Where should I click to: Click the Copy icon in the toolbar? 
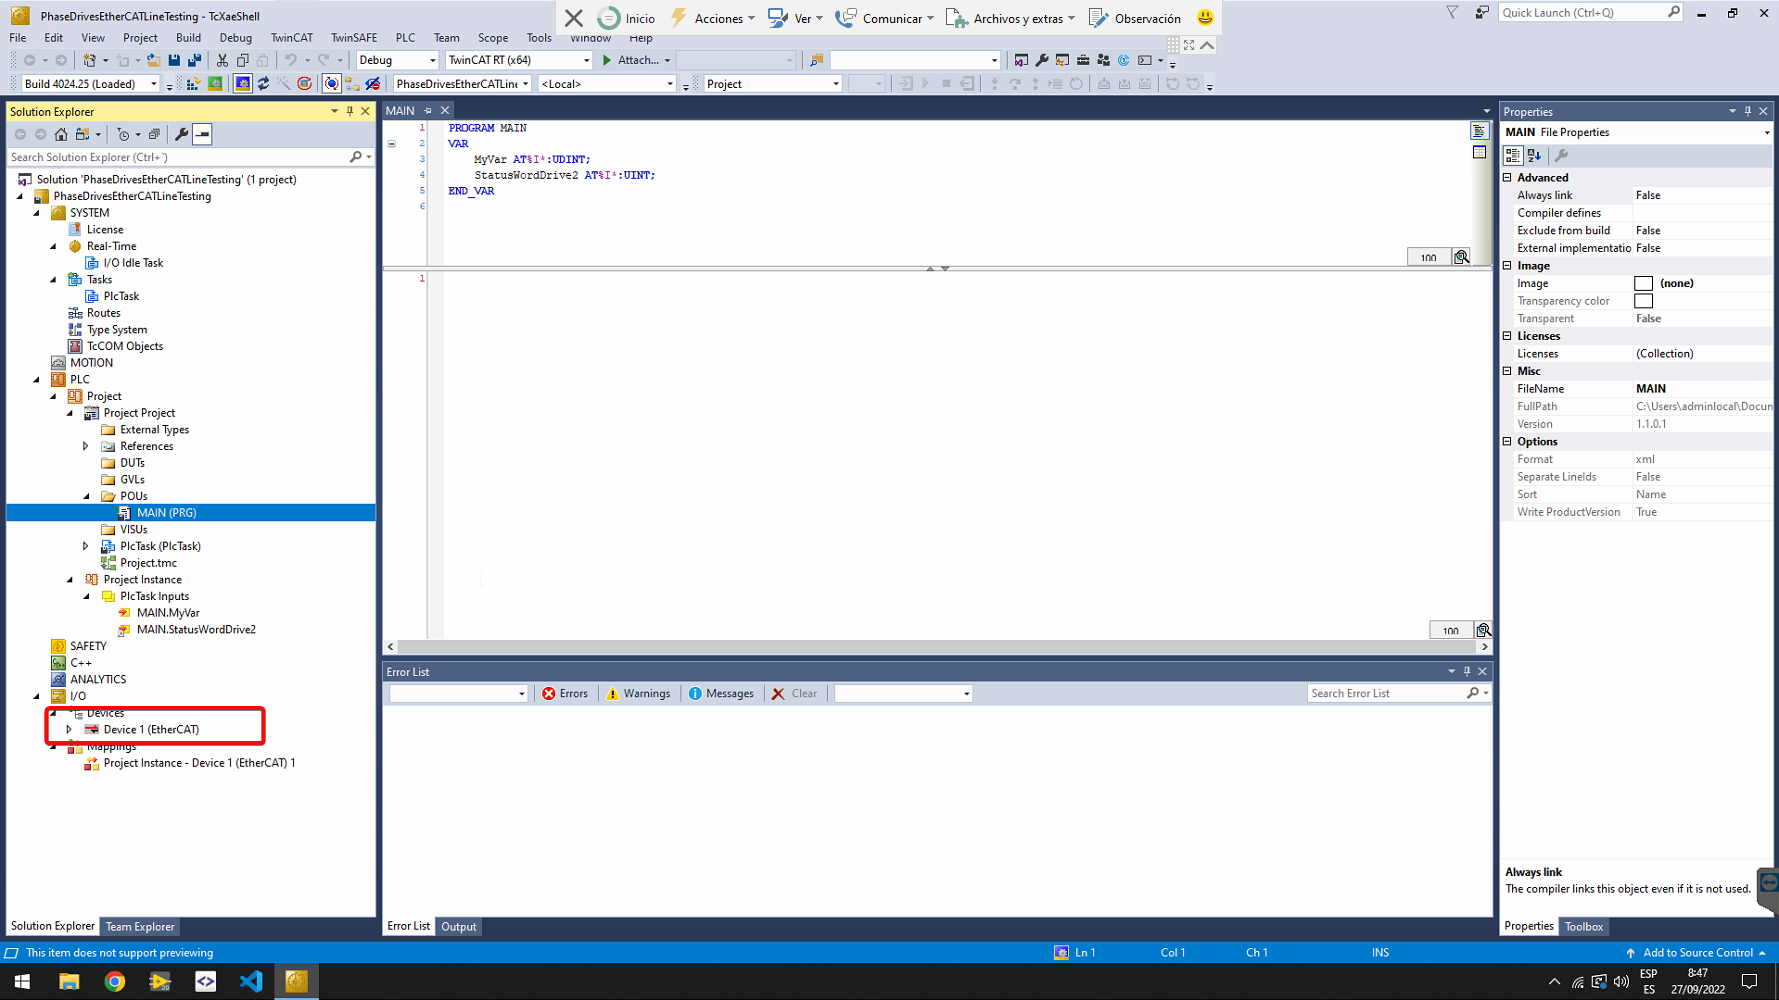[242, 60]
